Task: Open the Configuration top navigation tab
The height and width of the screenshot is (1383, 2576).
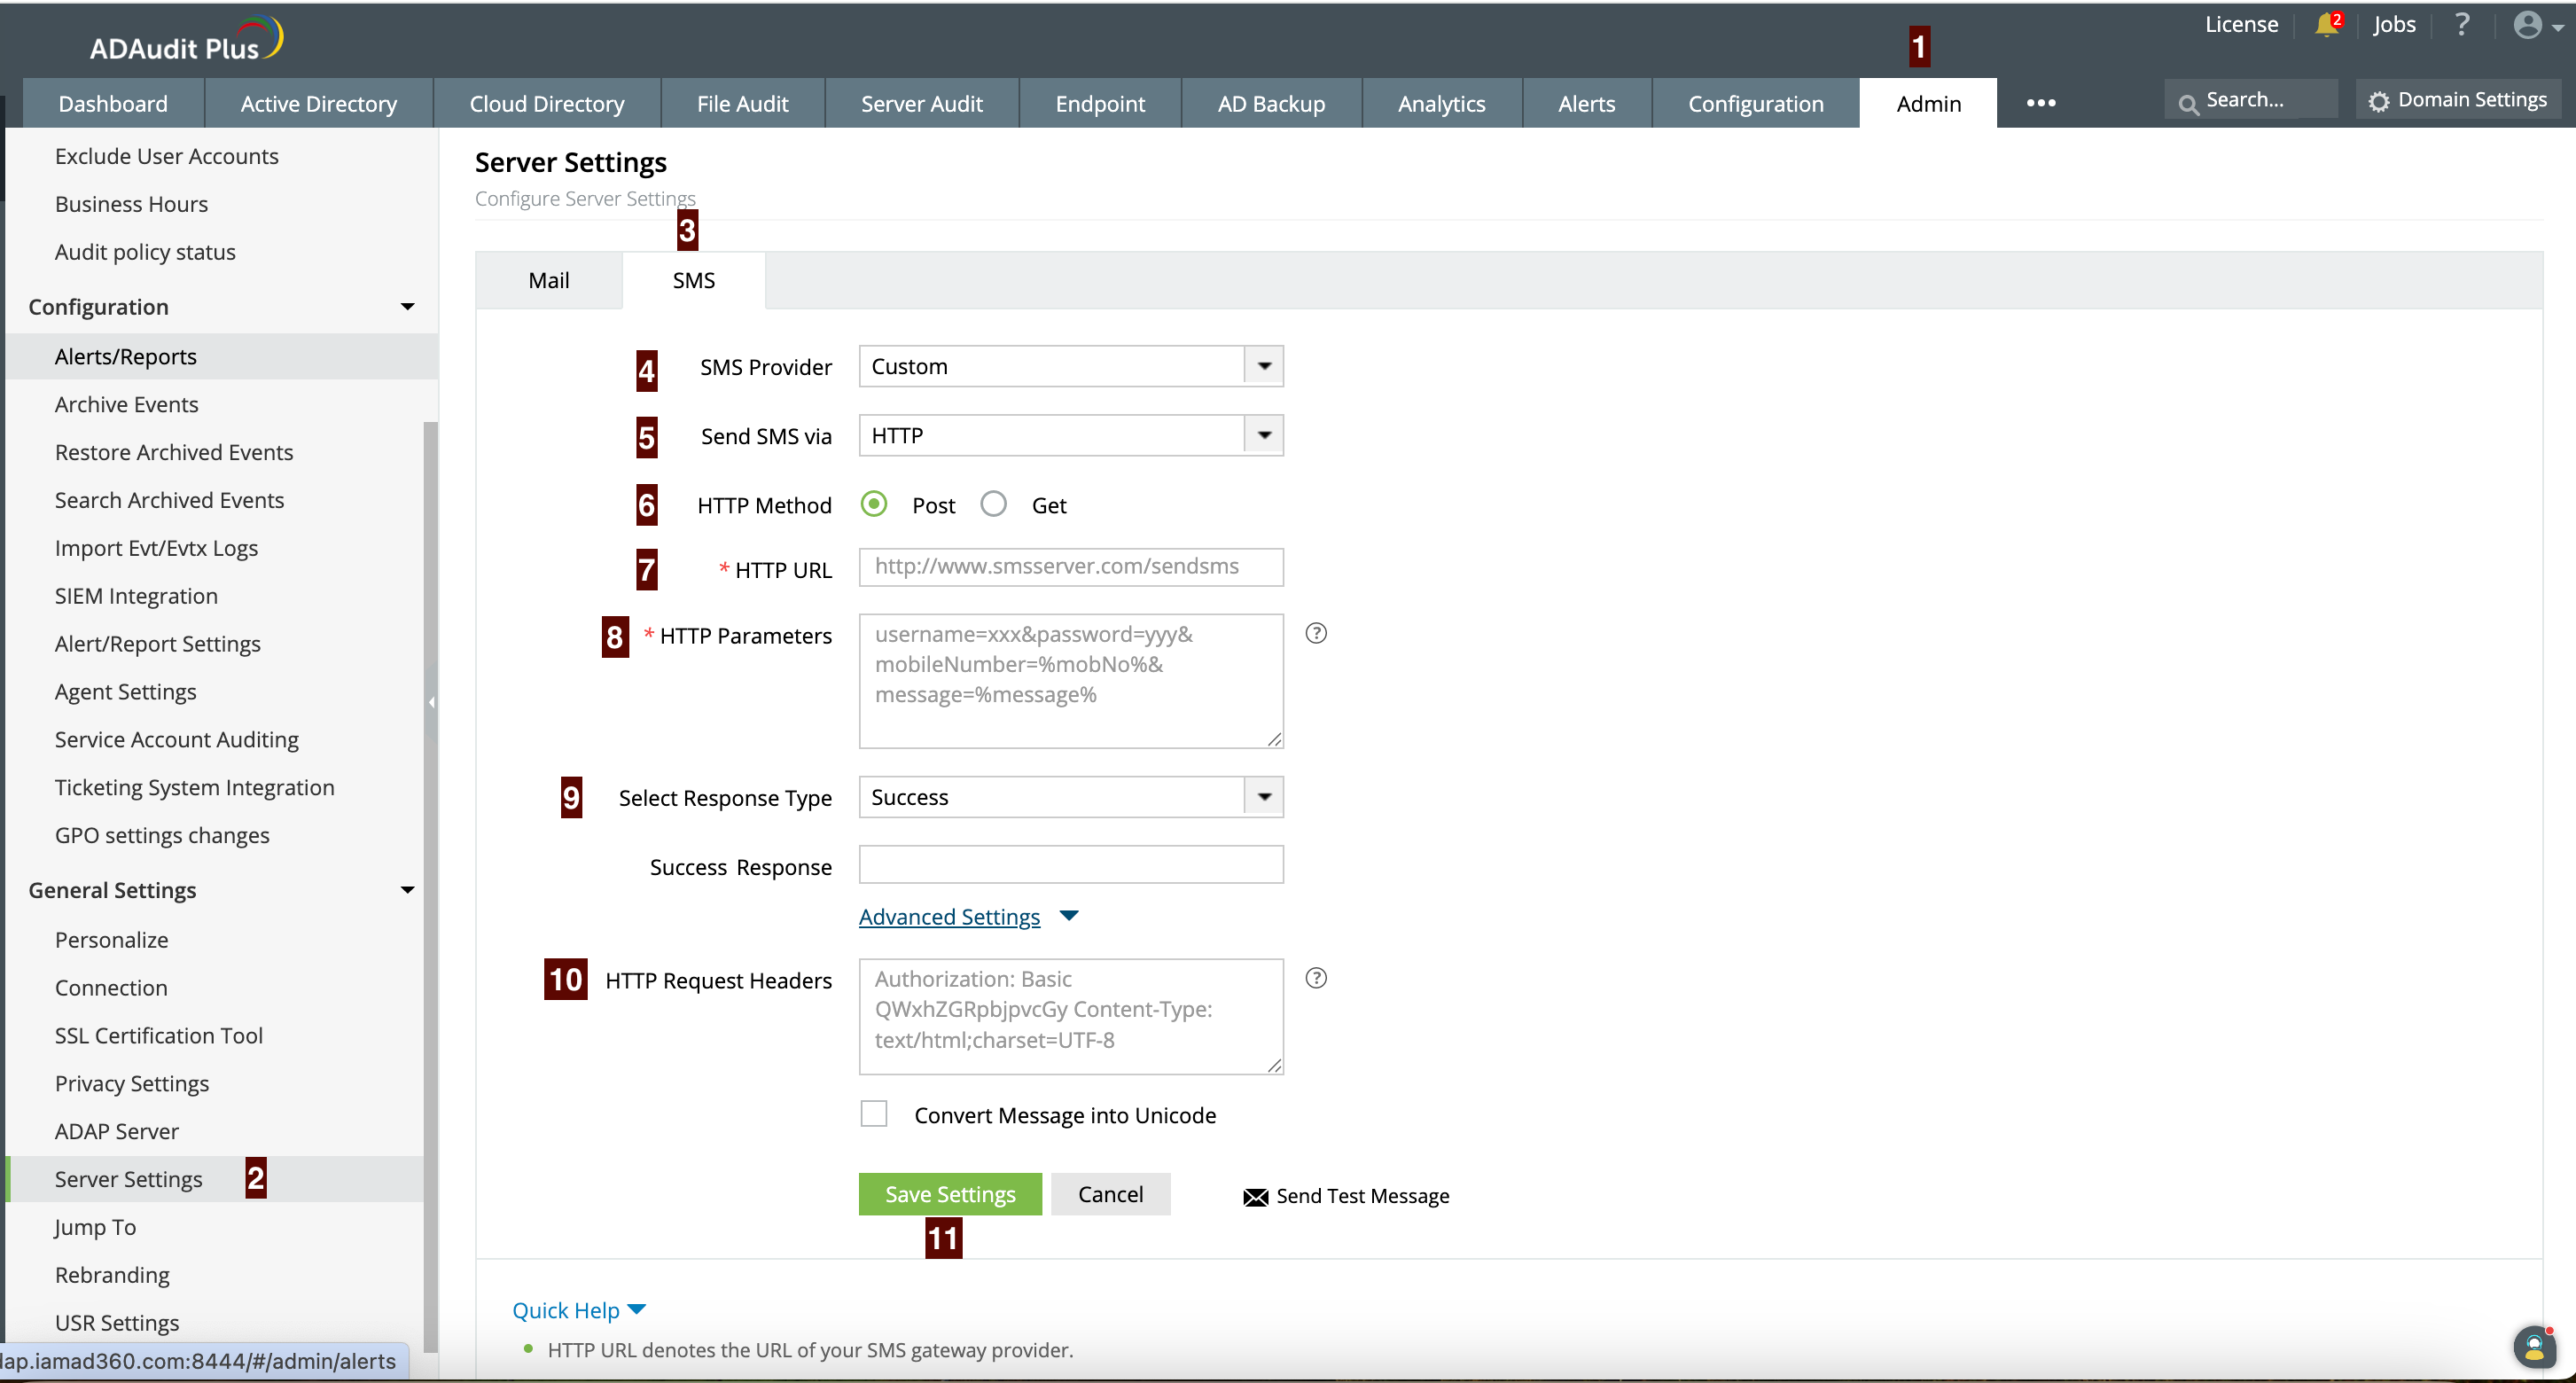Action: tap(1755, 104)
